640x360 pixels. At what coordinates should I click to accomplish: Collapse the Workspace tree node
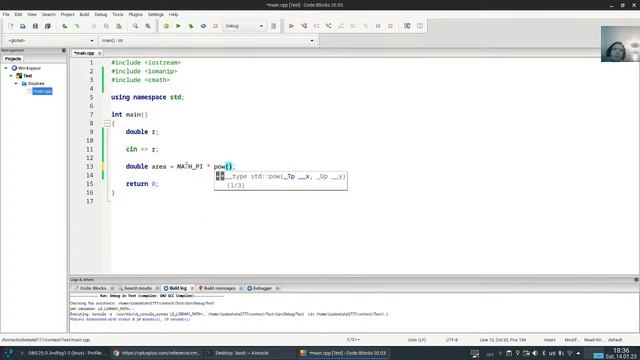point(6,68)
